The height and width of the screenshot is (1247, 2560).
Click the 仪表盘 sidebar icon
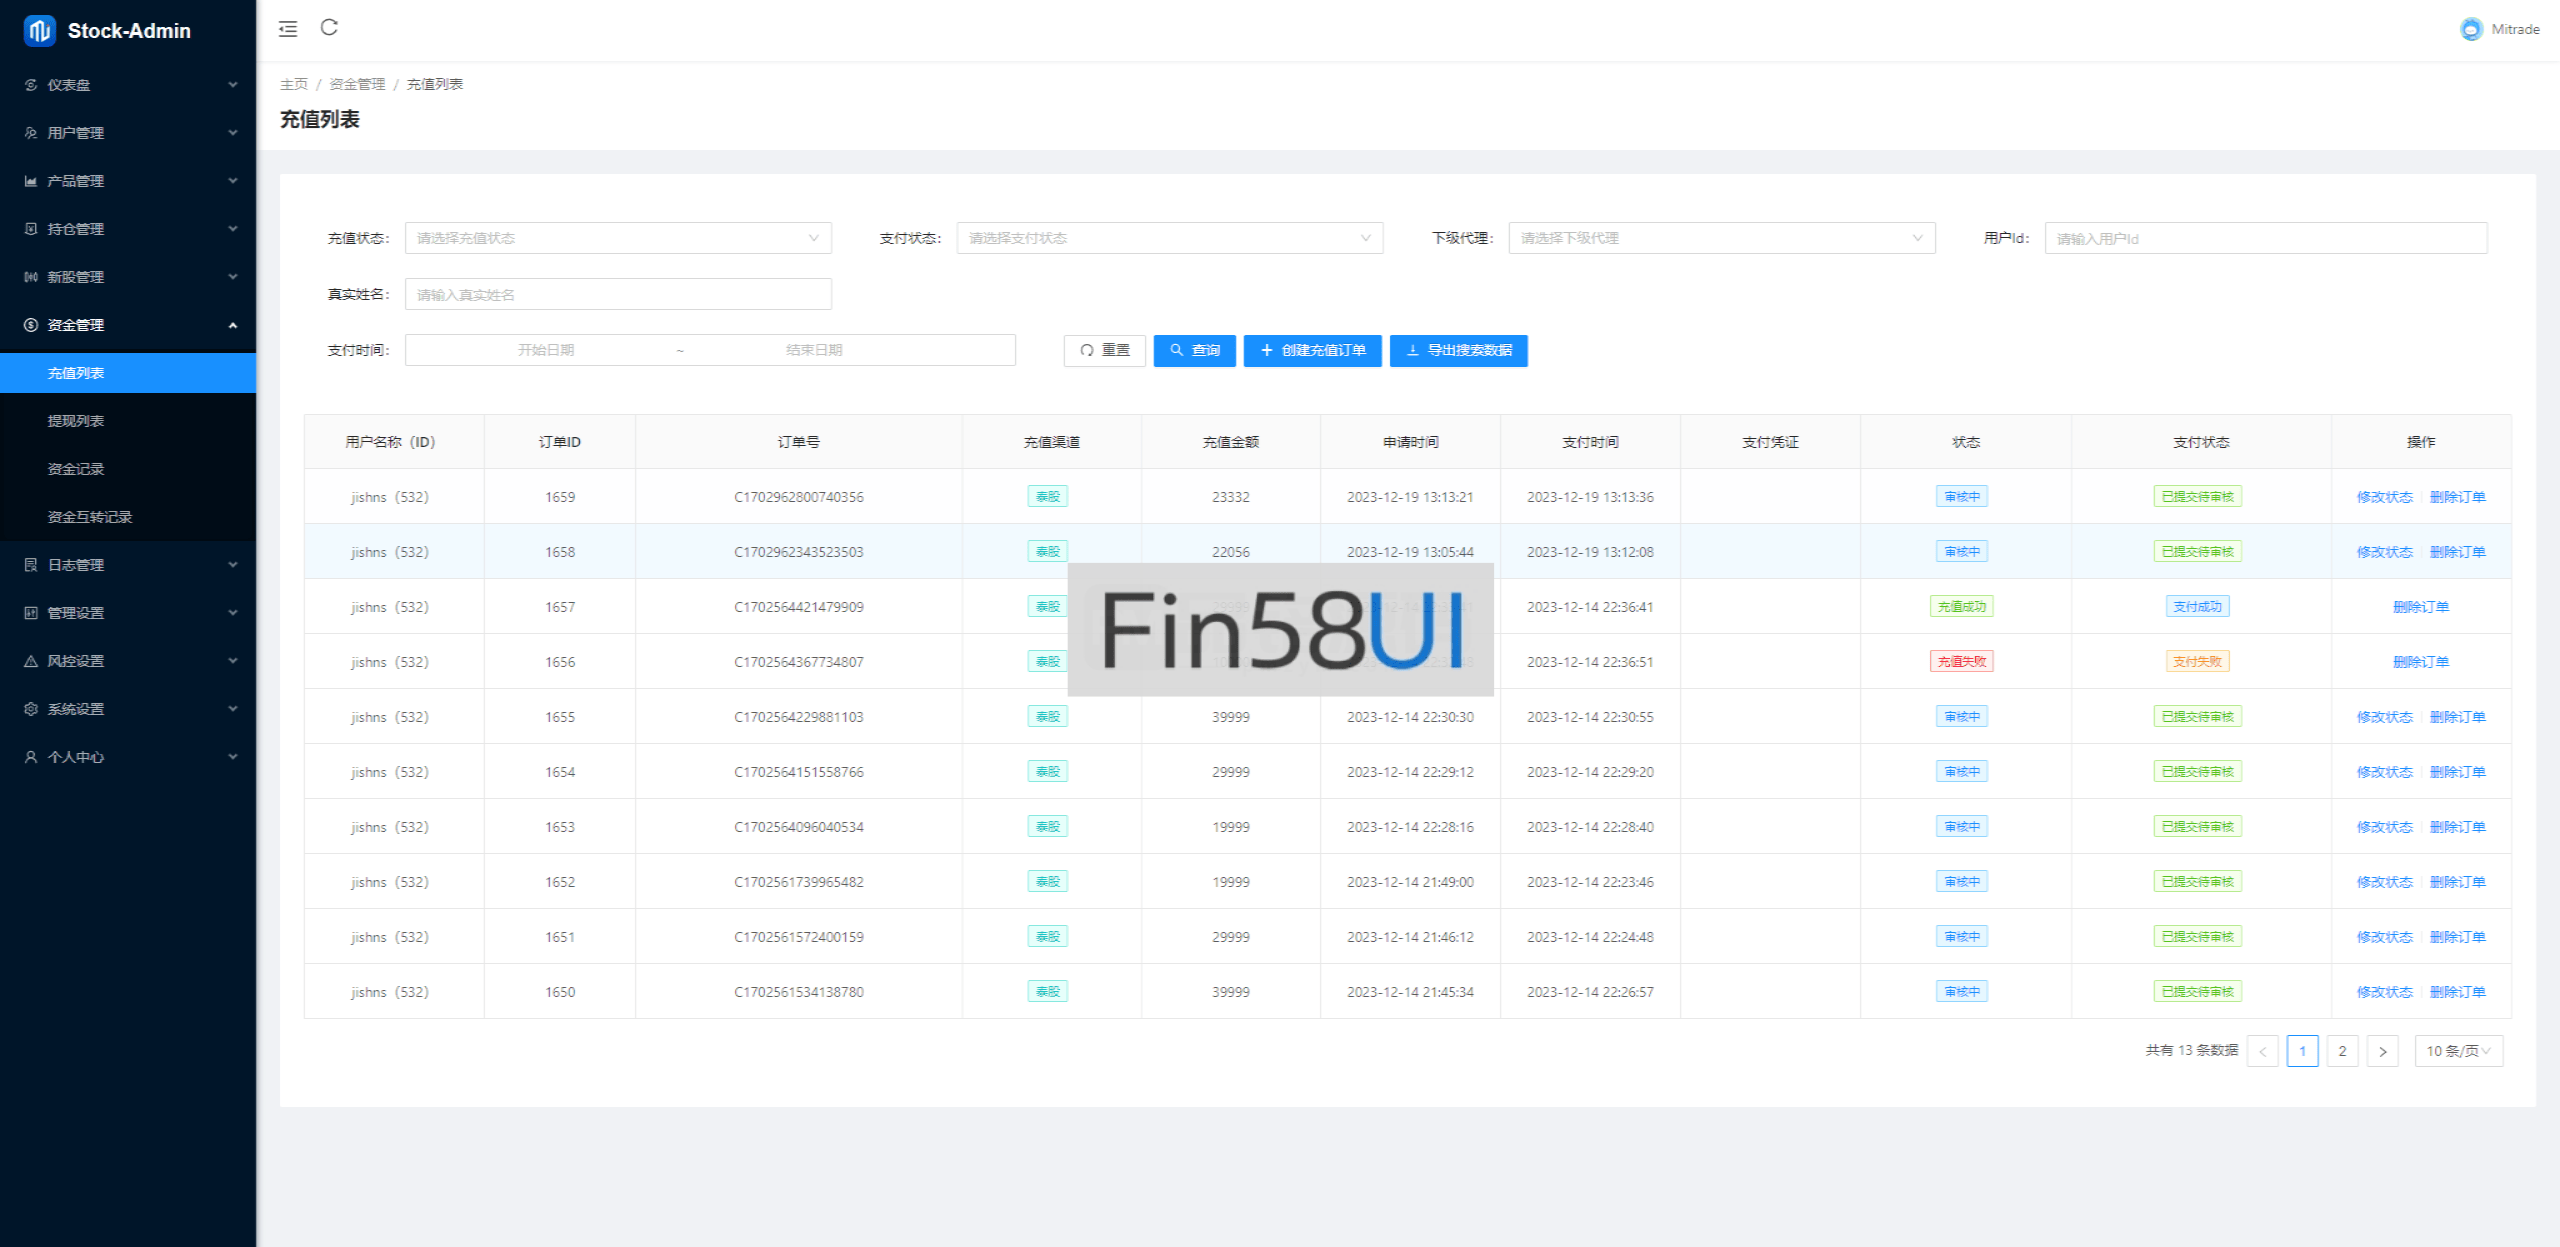coord(31,85)
